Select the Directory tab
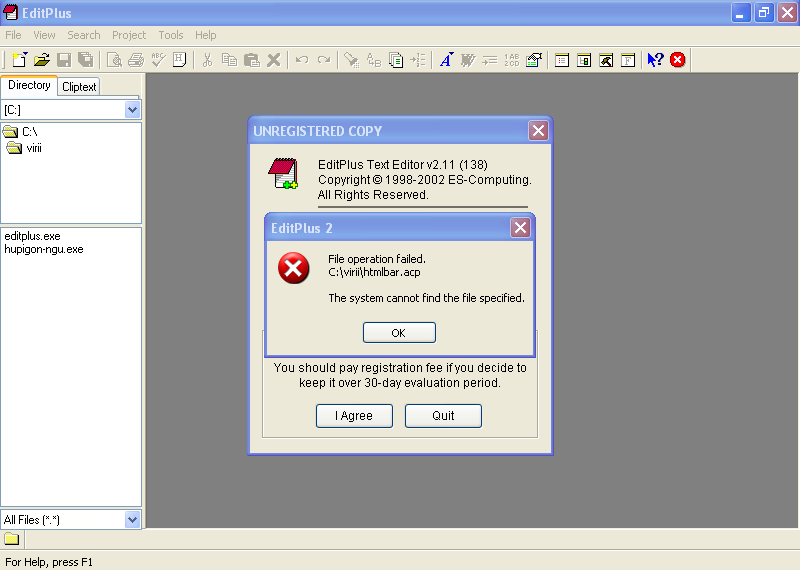The image size is (800, 570). coord(29,85)
